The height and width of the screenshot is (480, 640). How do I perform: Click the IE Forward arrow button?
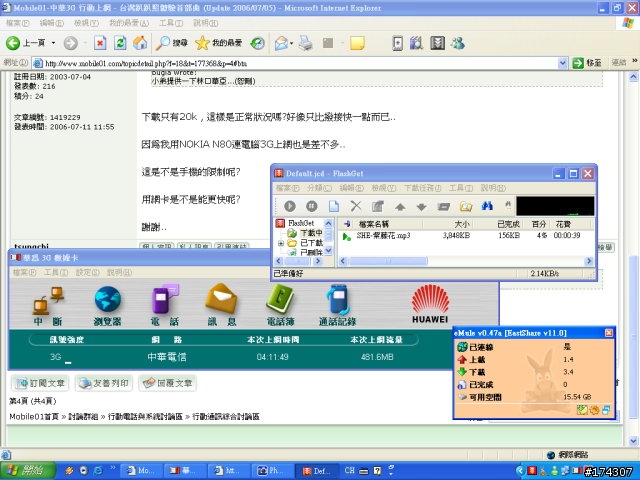pyautogui.click(x=71, y=43)
